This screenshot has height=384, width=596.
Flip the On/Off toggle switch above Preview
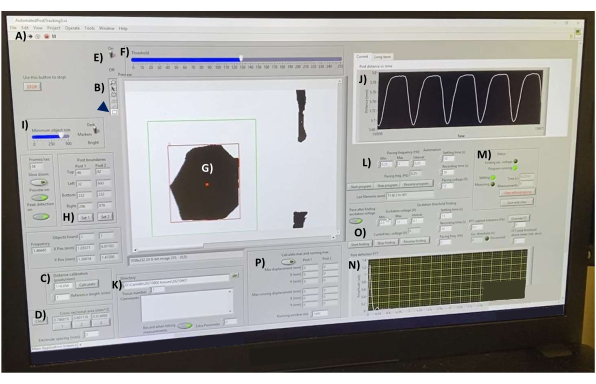(x=112, y=55)
